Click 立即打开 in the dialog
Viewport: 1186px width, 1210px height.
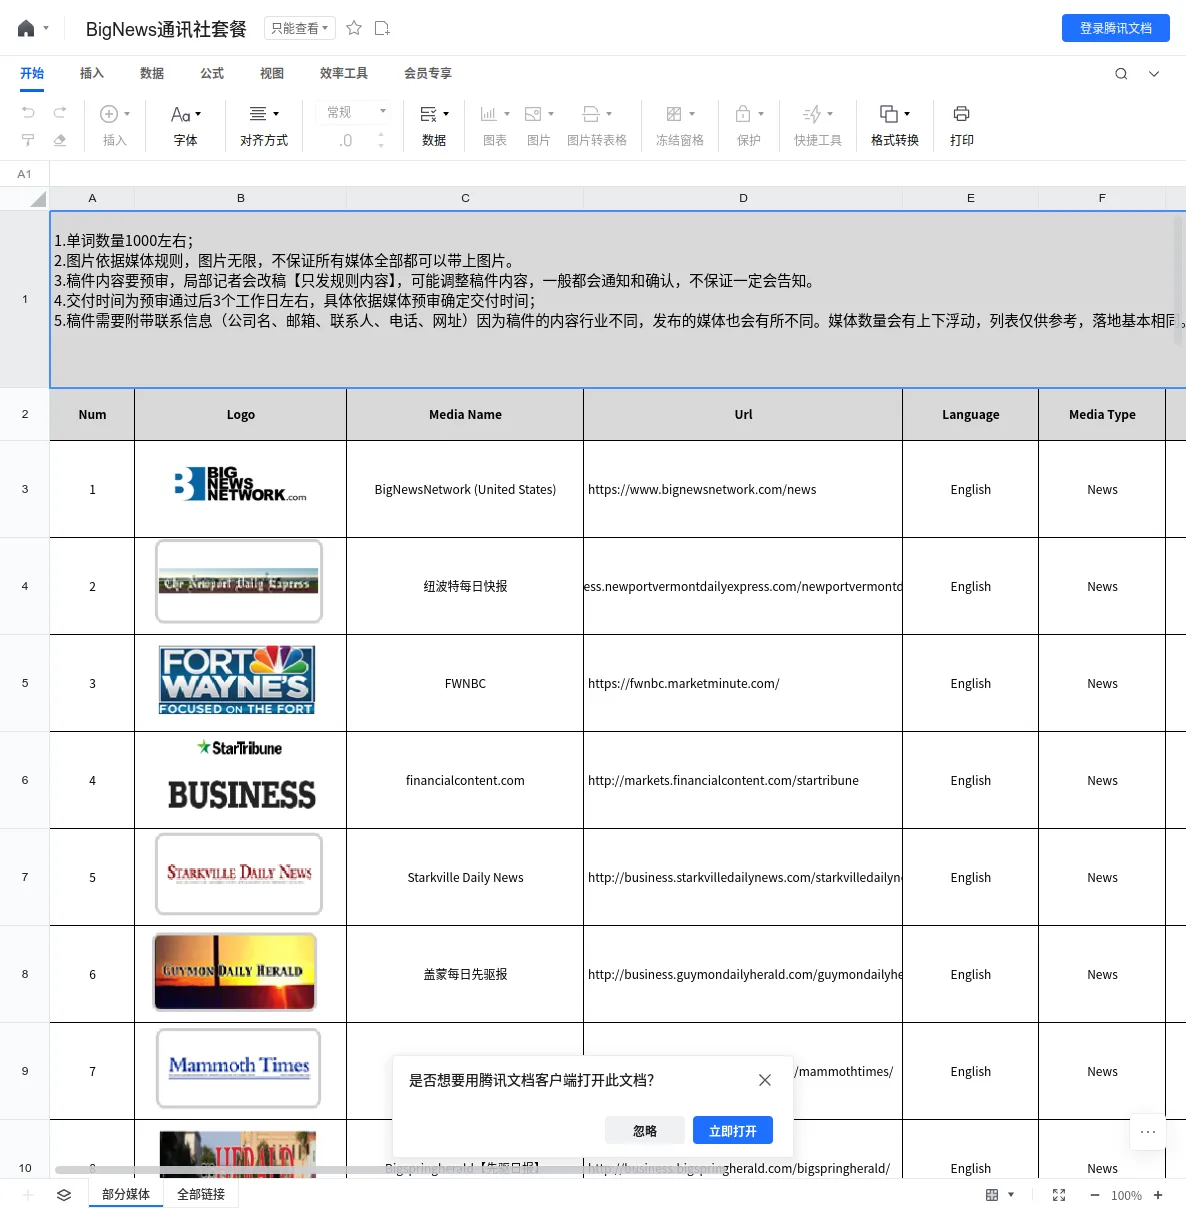pos(733,1131)
